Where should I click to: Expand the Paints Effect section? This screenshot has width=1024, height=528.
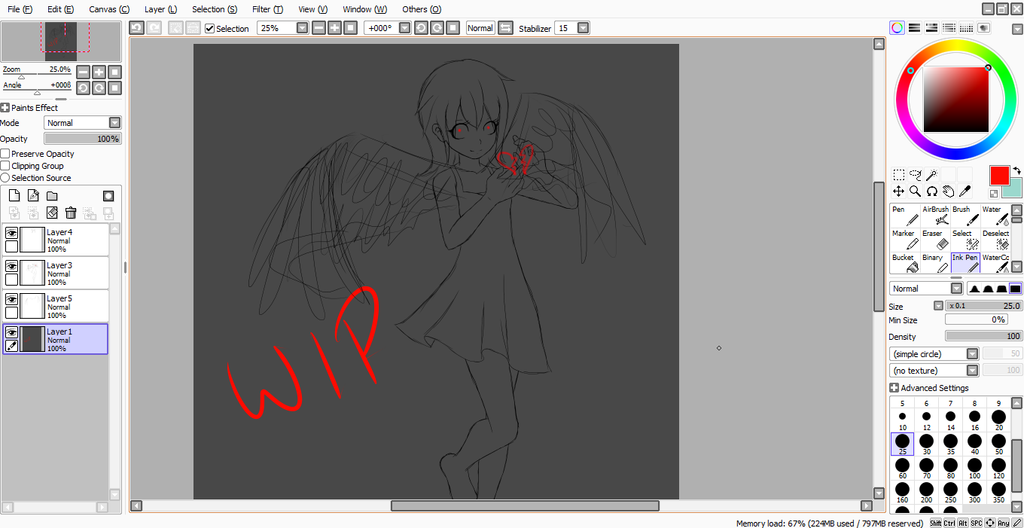tap(5, 108)
